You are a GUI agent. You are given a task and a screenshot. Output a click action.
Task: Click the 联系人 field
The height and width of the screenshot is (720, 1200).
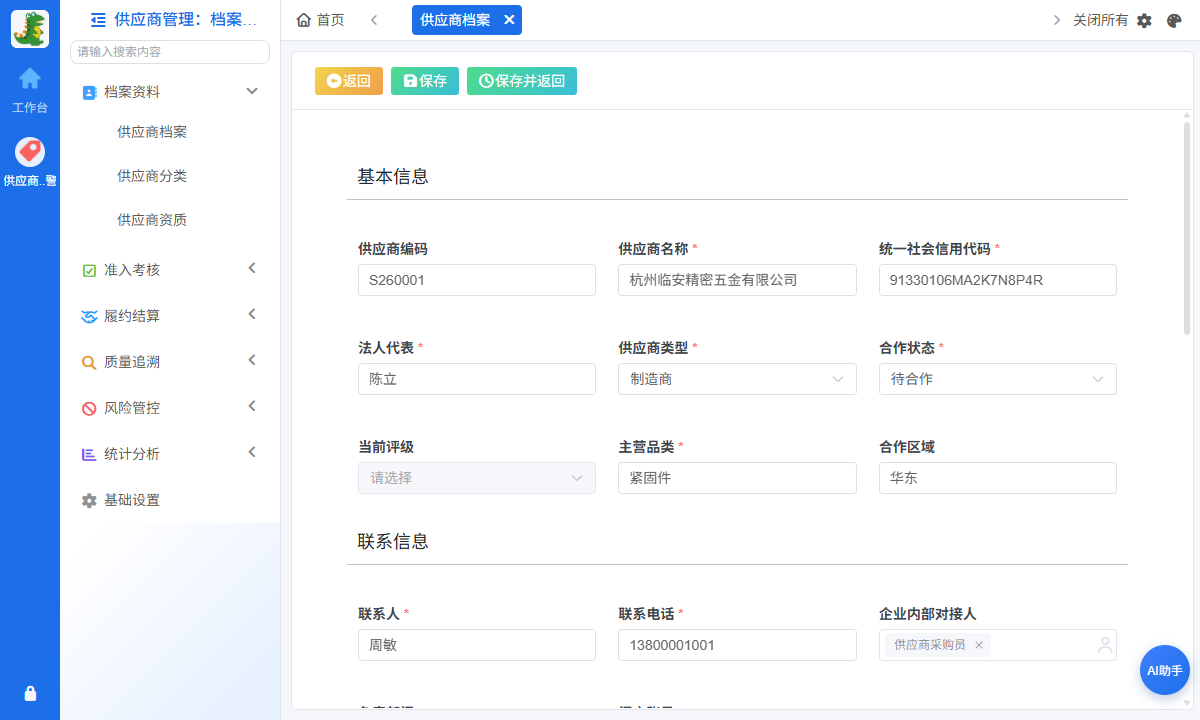point(477,645)
